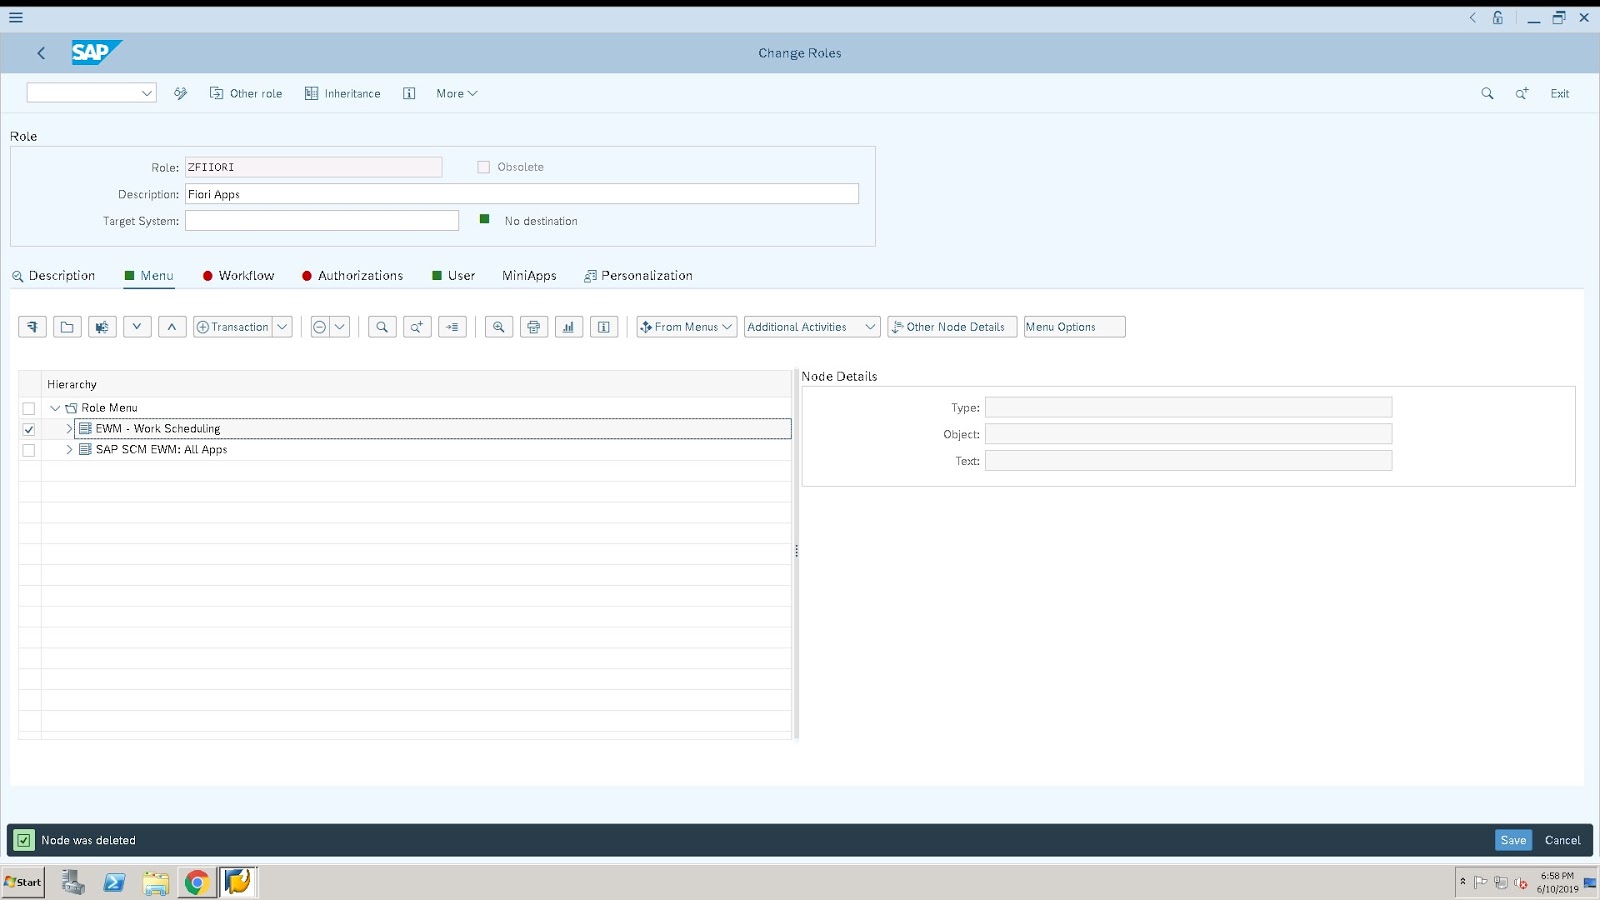Click the SAP back arrow
The height and width of the screenshot is (900, 1600).
(x=41, y=53)
